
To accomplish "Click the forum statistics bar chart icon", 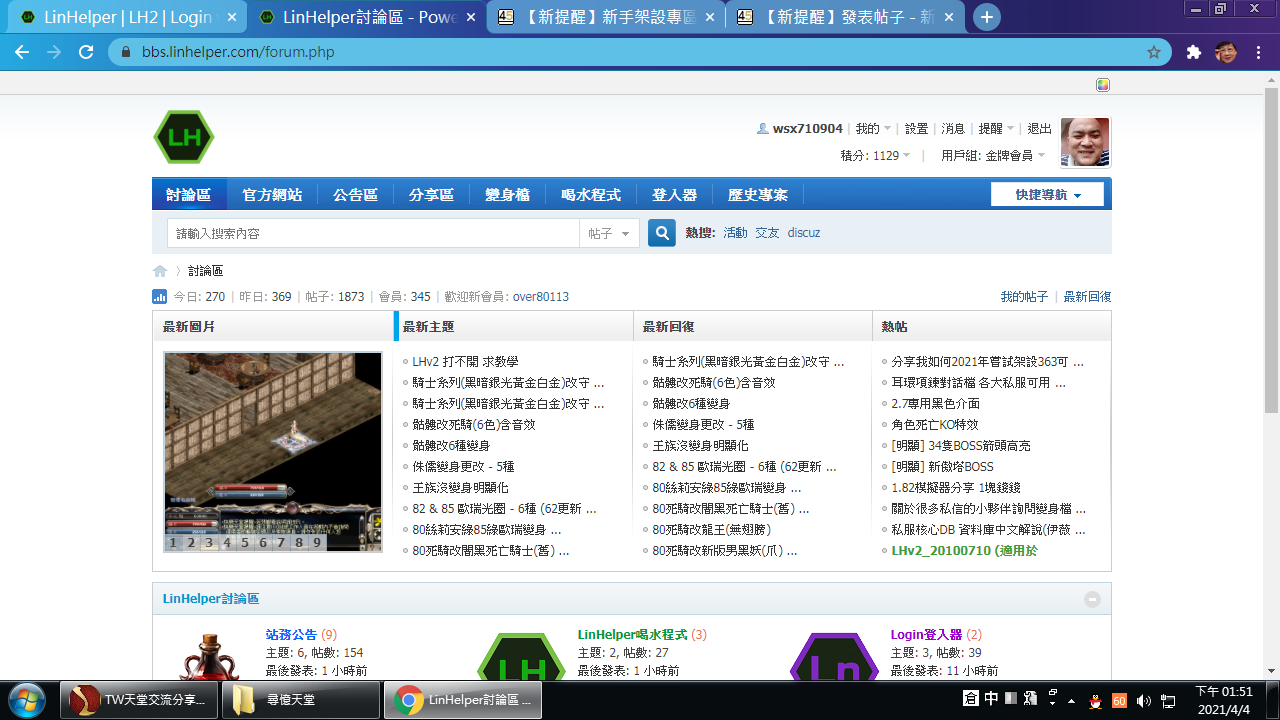I will (x=159, y=297).
